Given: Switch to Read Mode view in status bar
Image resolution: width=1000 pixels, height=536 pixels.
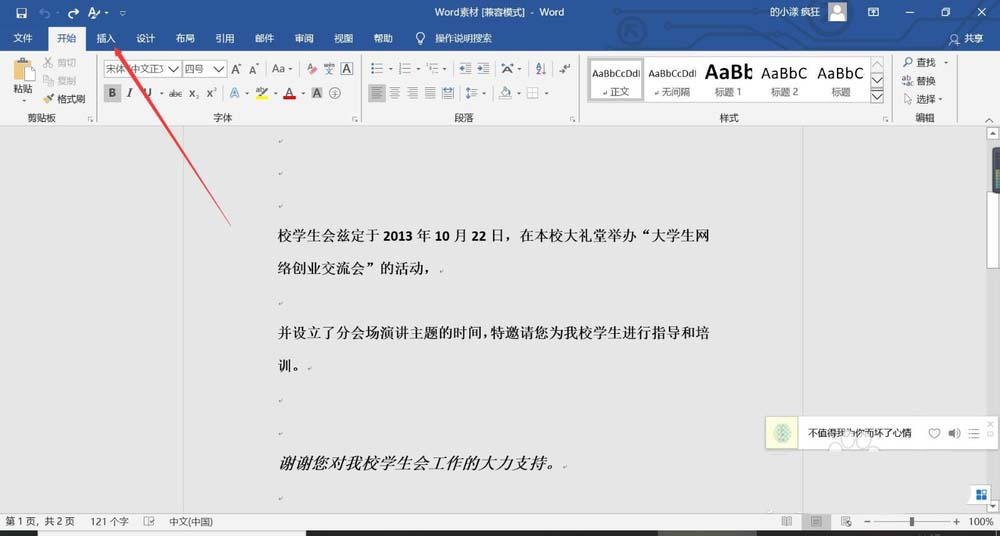Looking at the screenshot, I should tap(788, 522).
